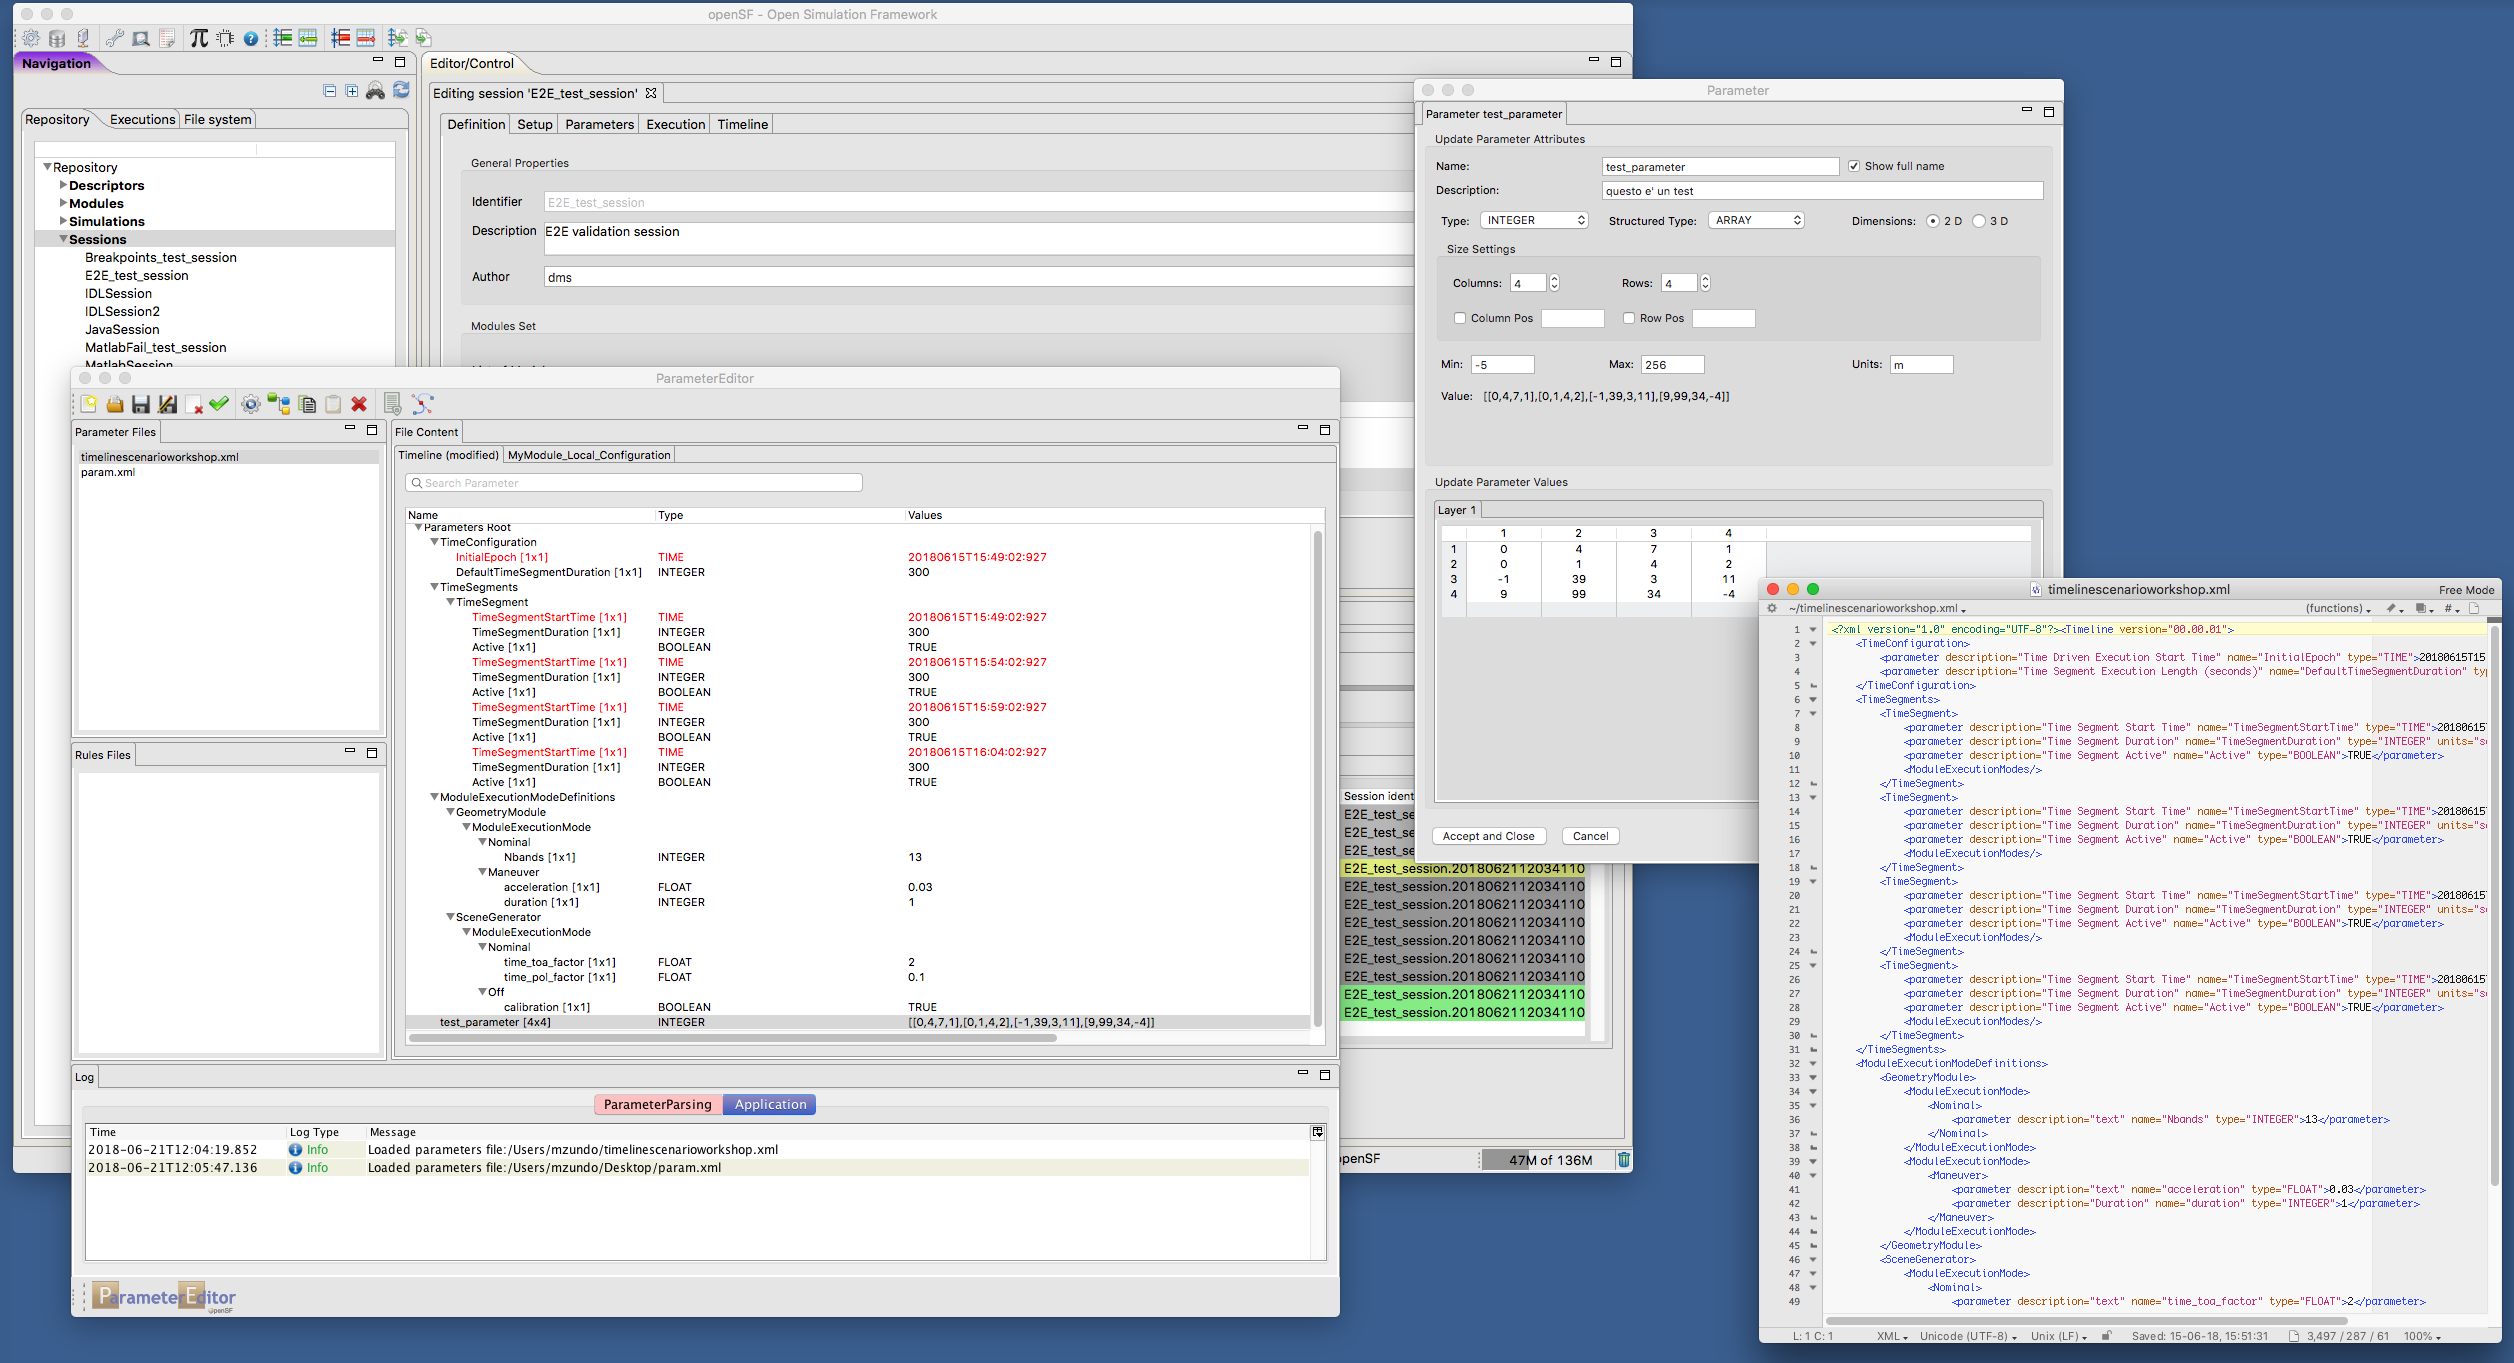This screenshot has width=2514, height=1363.
Task: Click the green checkmark validate icon
Action: pyautogui.click(x=219, y=404)
